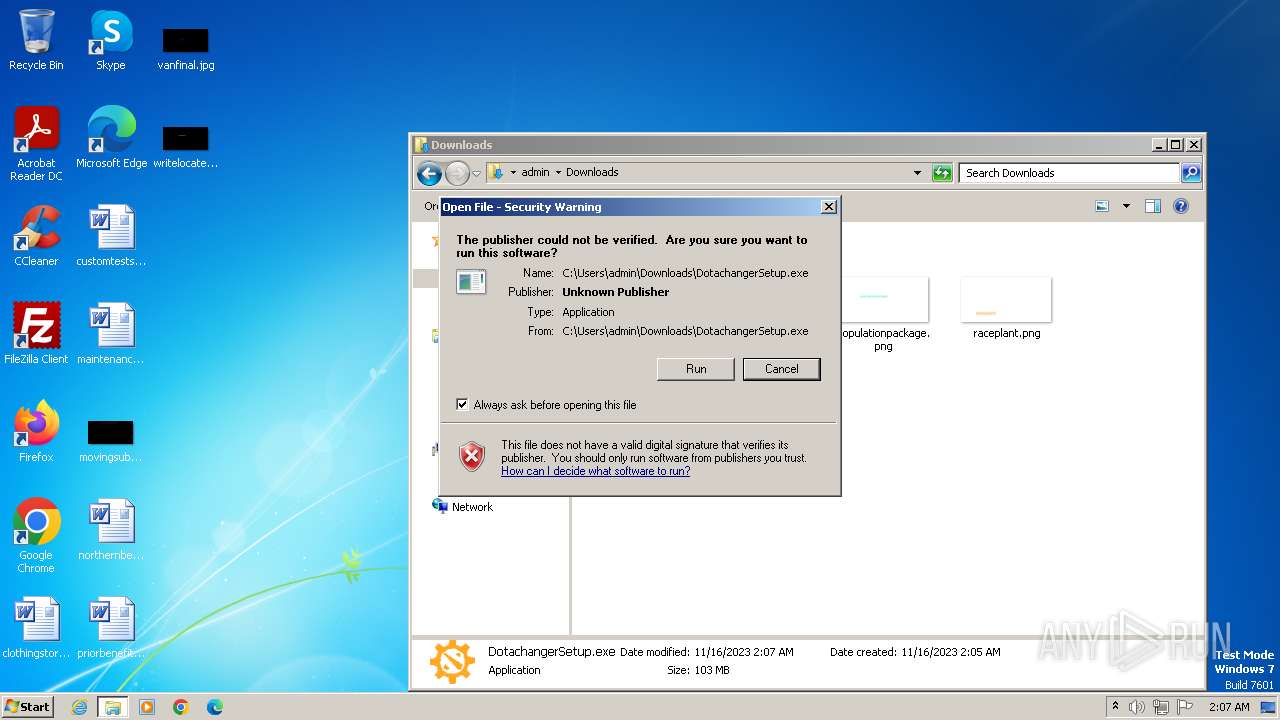Uncheck Always ask before opening this file

tap(462, 405)
